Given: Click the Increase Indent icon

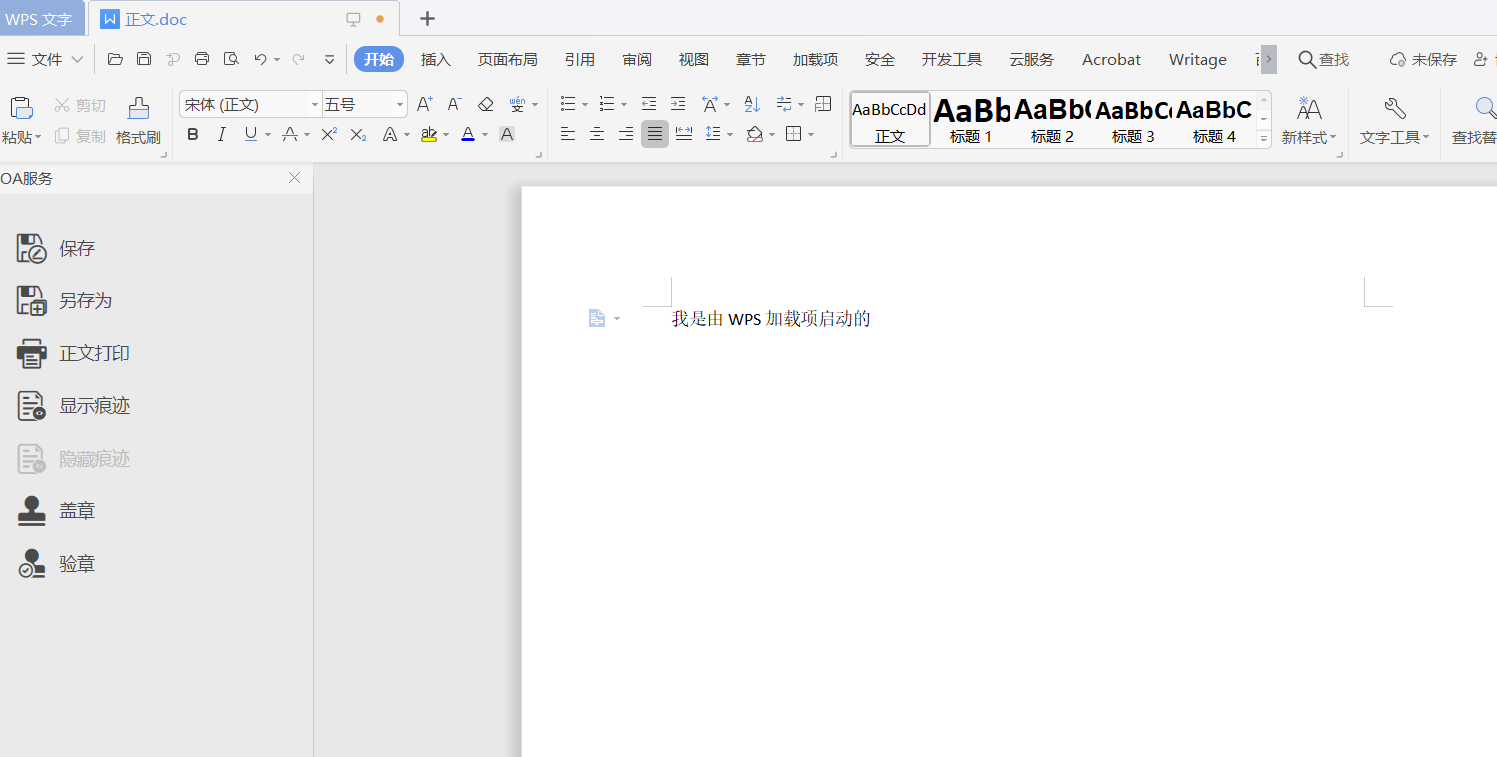Looking at the screenshot, I should (x=678, y=104).
